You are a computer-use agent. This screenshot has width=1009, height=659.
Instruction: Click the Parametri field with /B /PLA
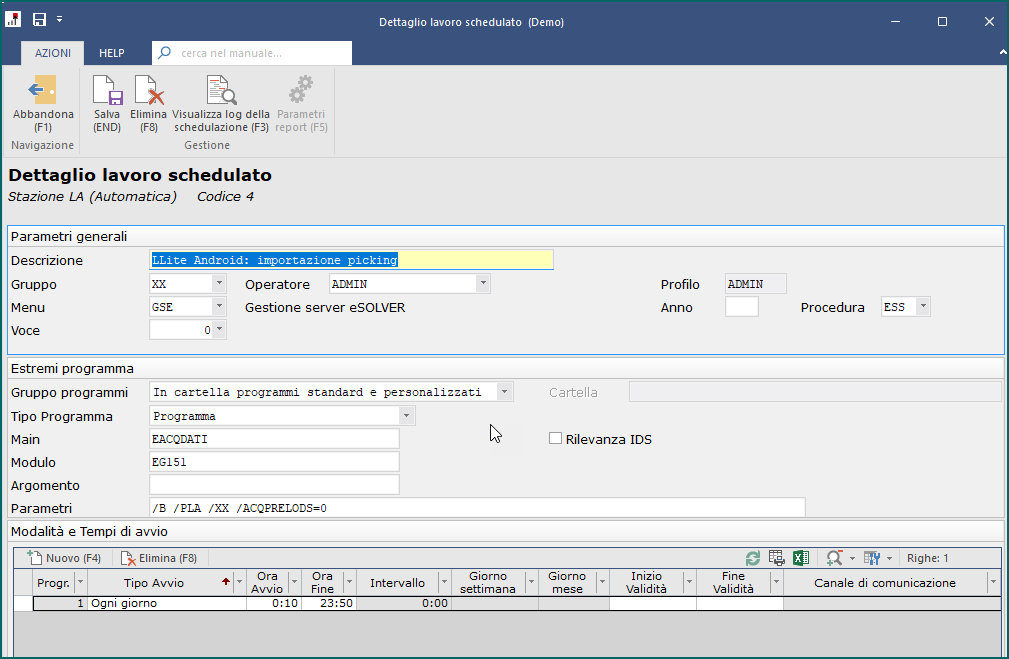pyautogui.click(x=477, y=508)
